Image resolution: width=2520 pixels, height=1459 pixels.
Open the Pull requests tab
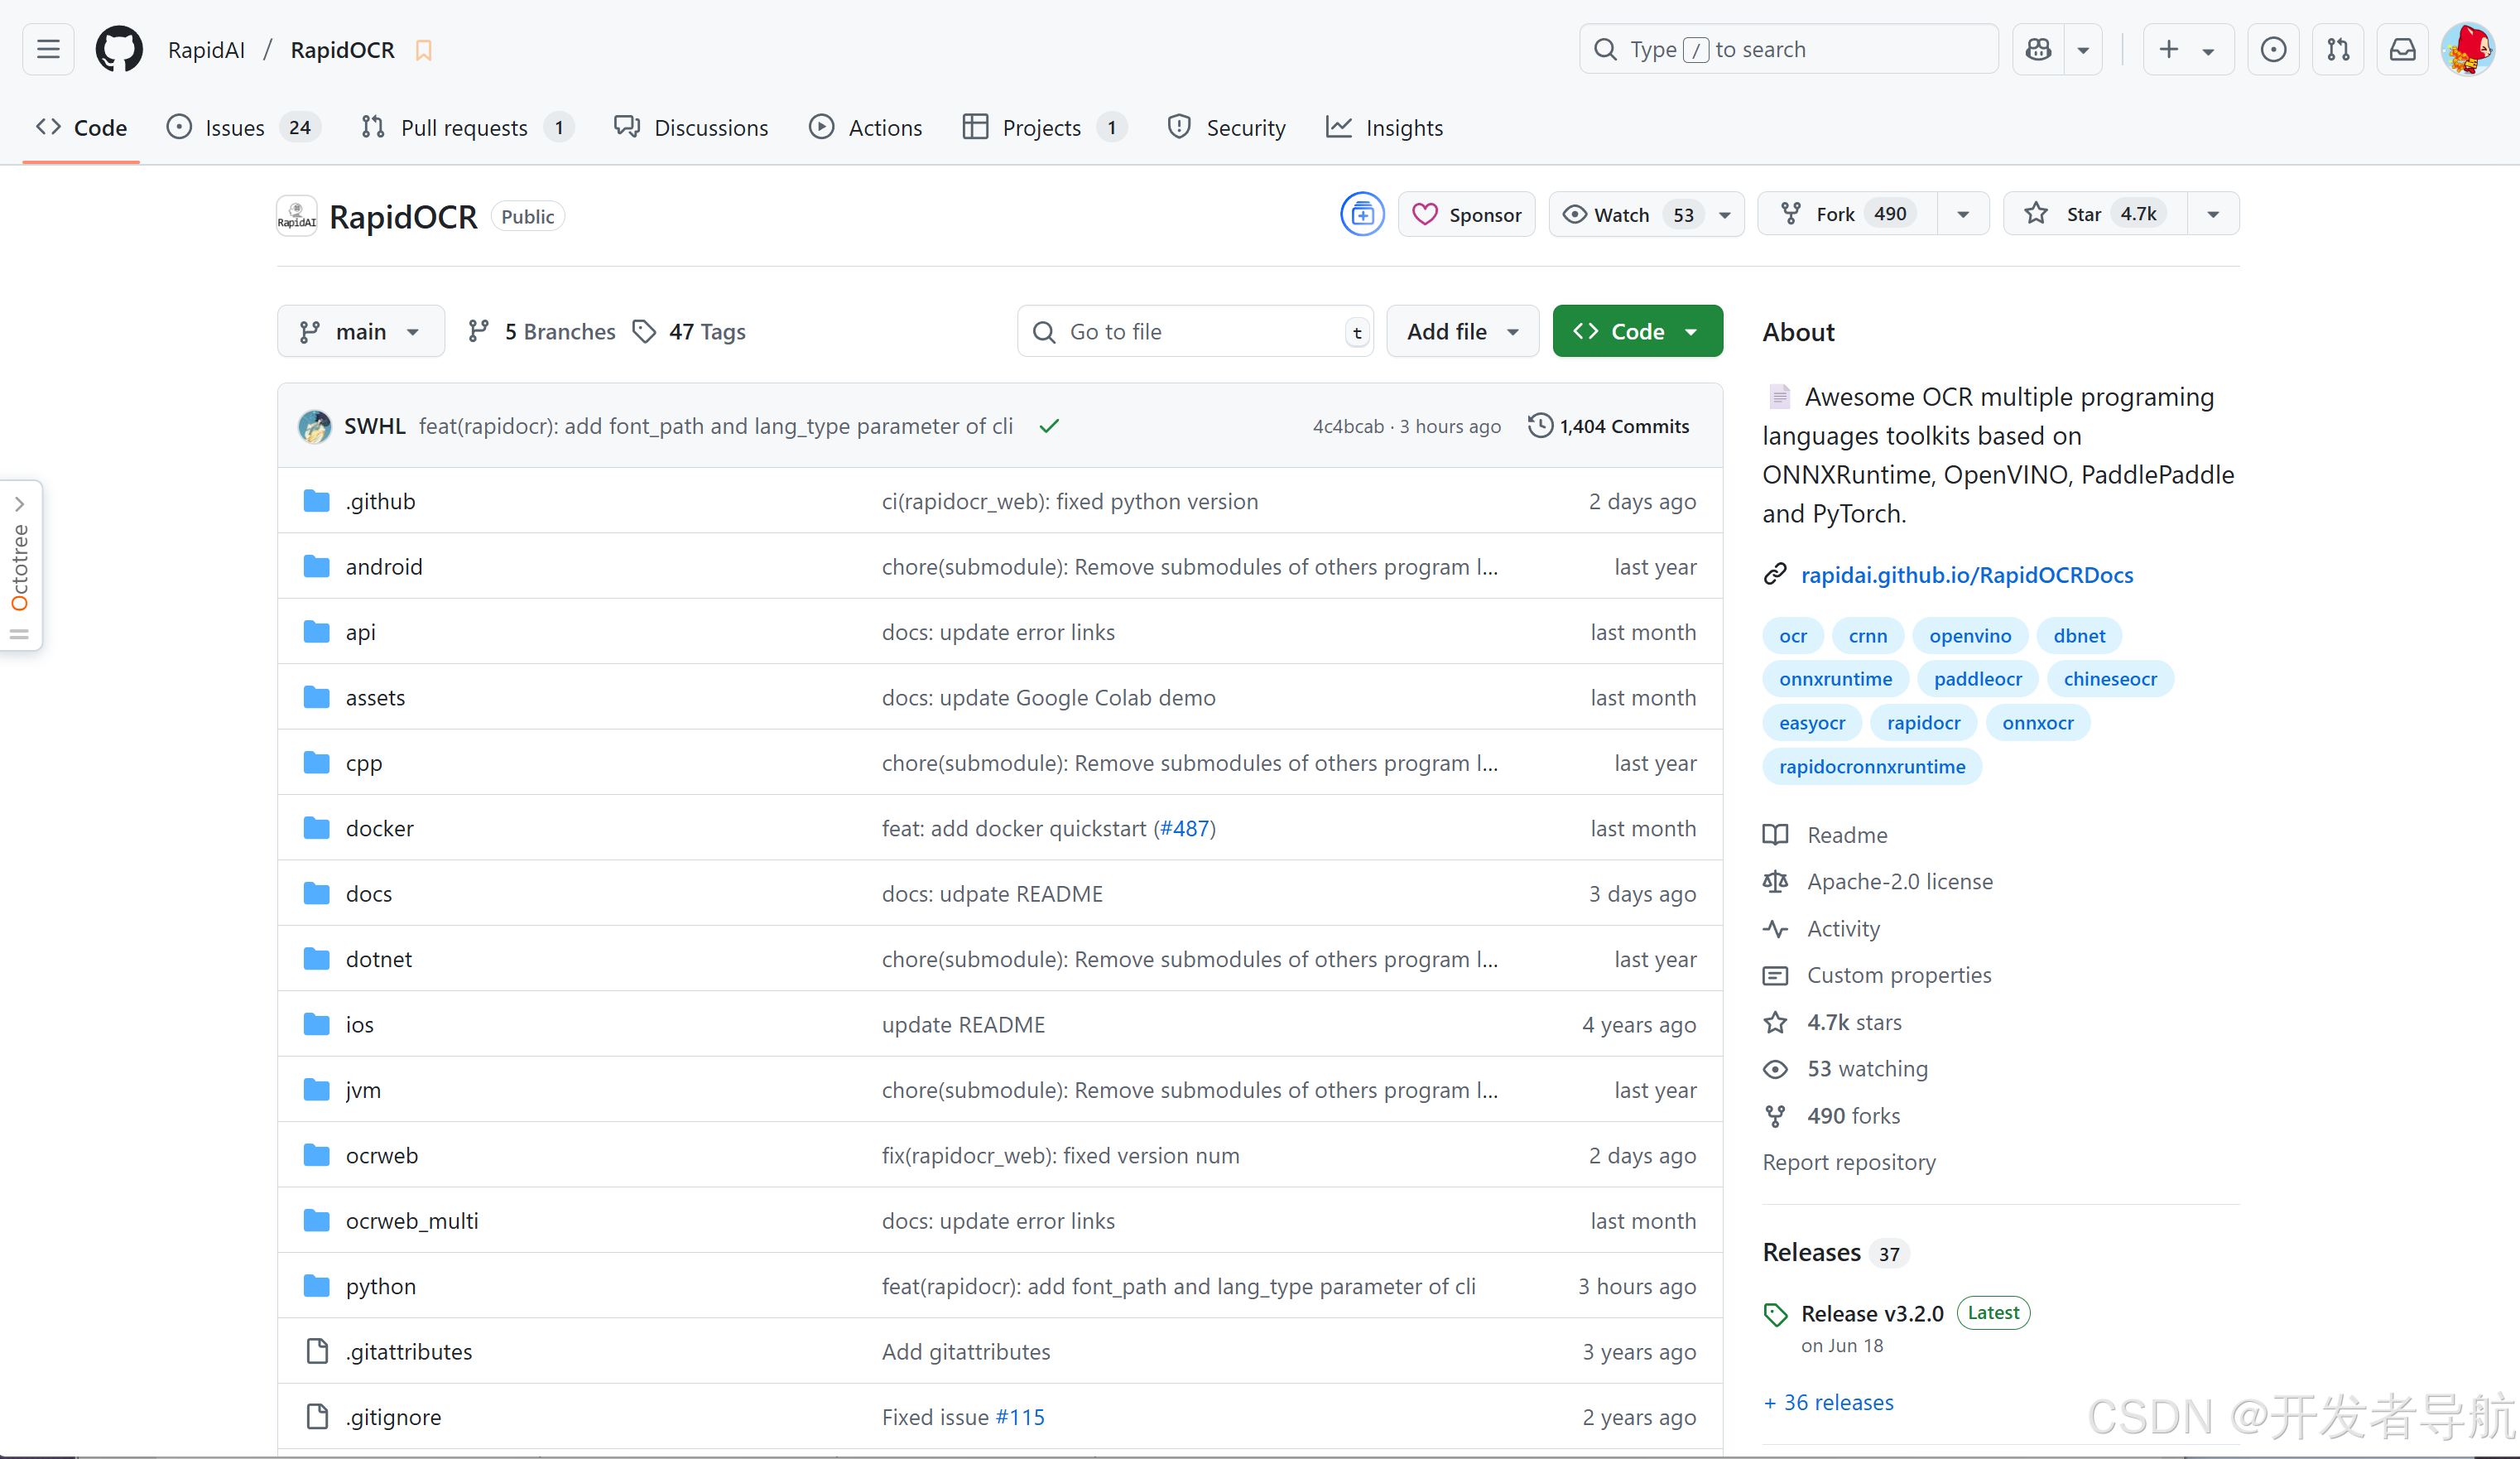click(467, 128)
